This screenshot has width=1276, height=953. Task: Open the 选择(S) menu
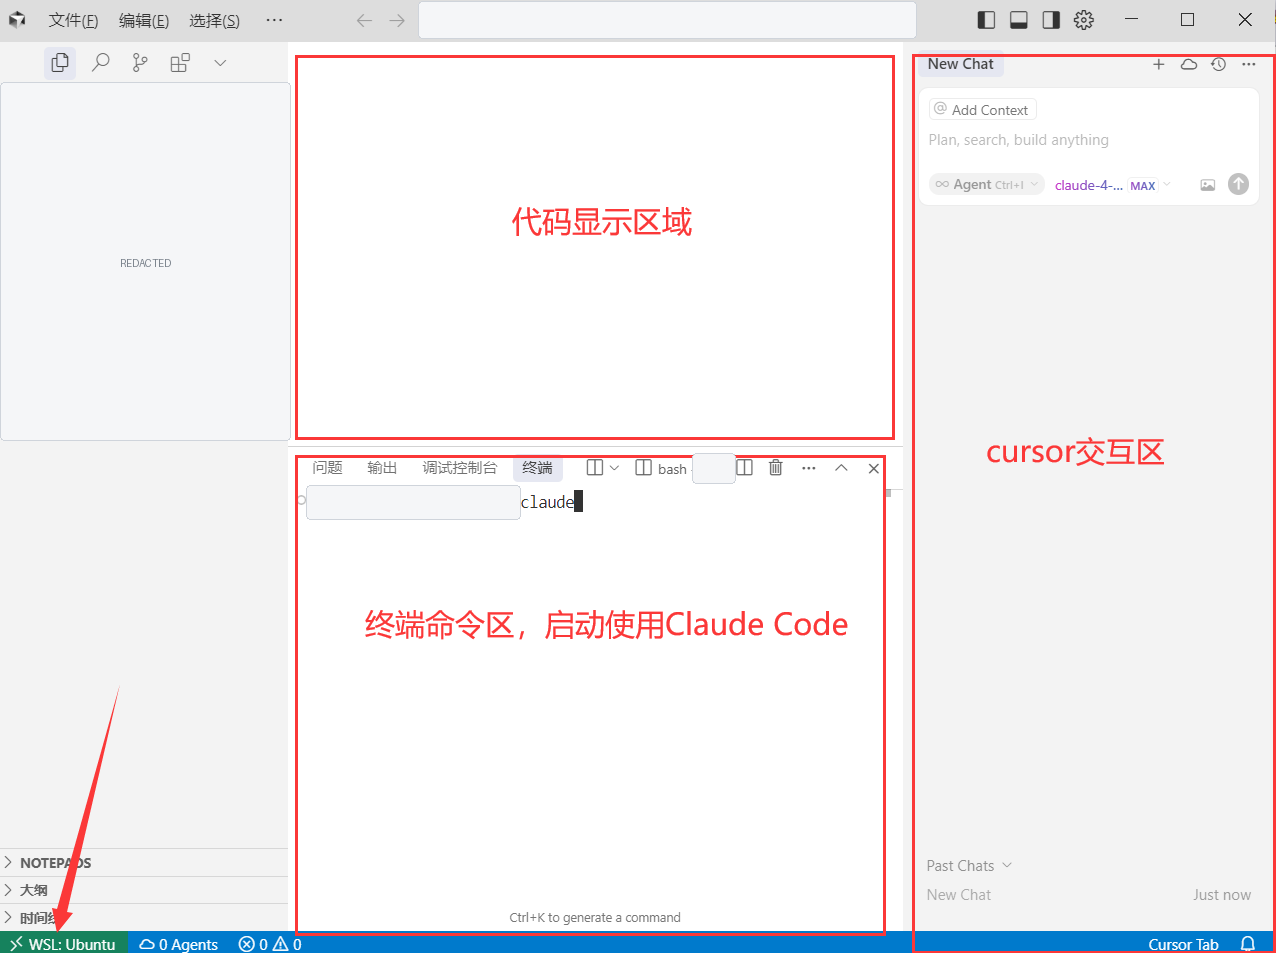point(215,20)
